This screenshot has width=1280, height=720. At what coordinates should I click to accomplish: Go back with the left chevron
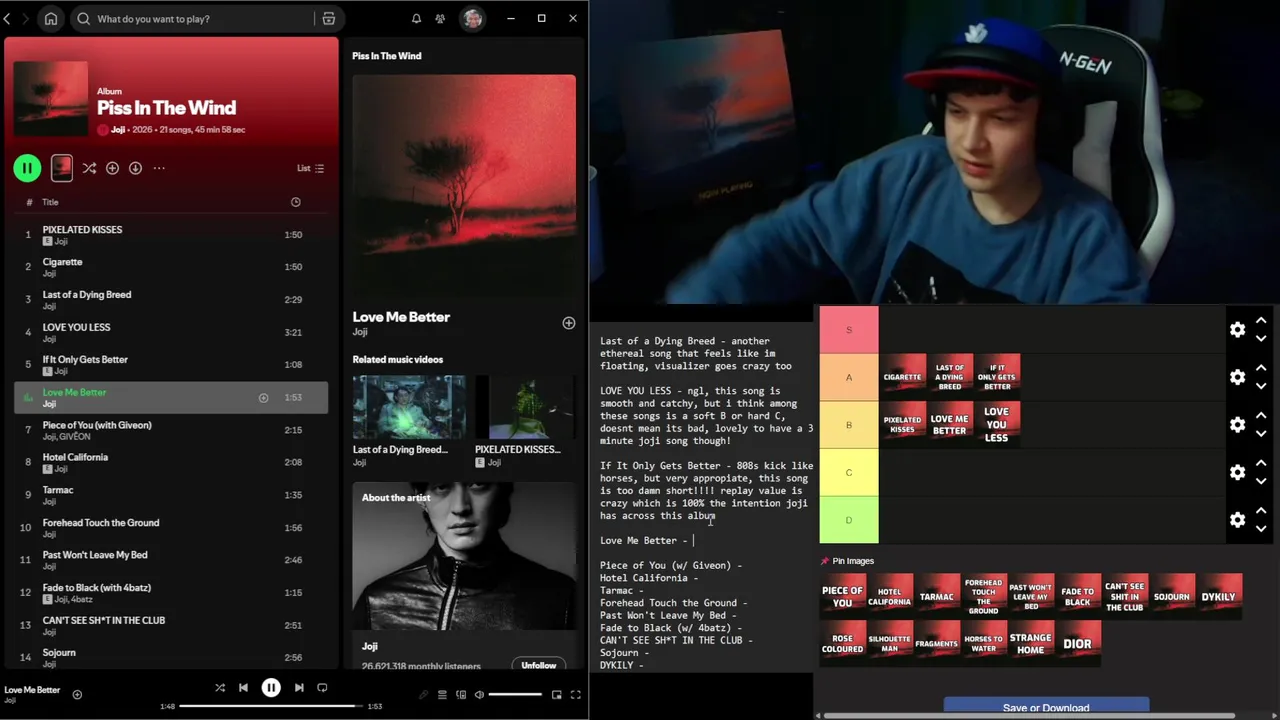(x=7, y=18)
